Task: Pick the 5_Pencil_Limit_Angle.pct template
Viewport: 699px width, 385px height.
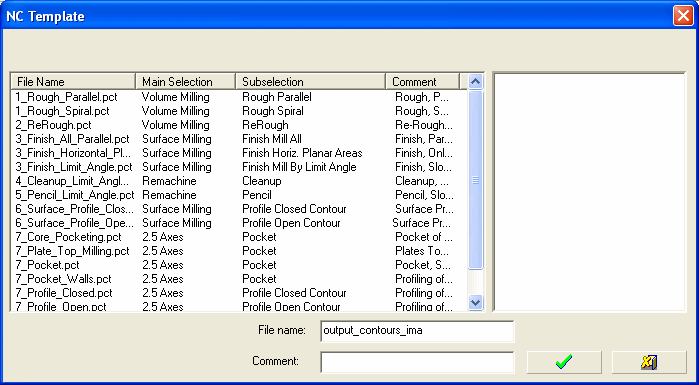Action: click(239, 195)
